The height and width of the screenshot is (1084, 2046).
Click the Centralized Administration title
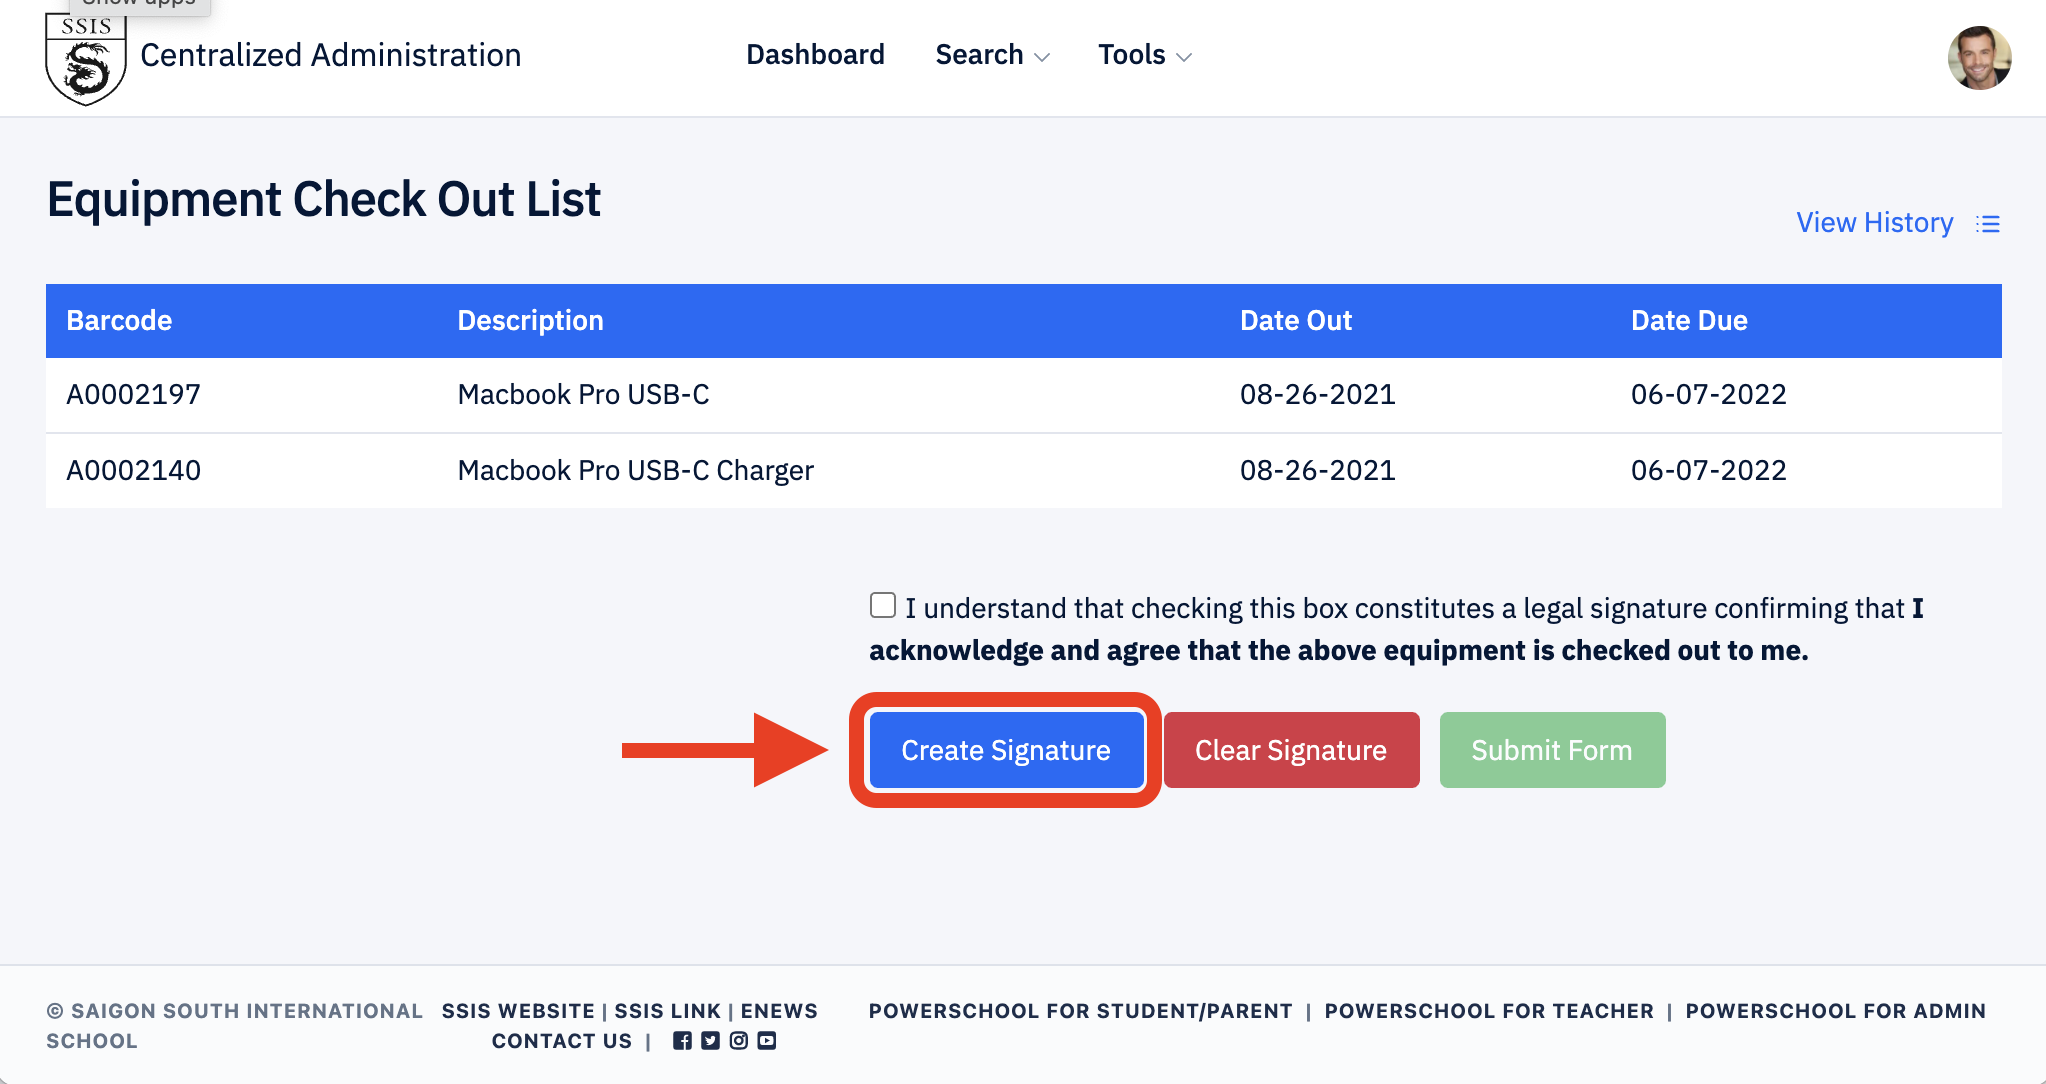pyautogui.click(x=330, y=55)
